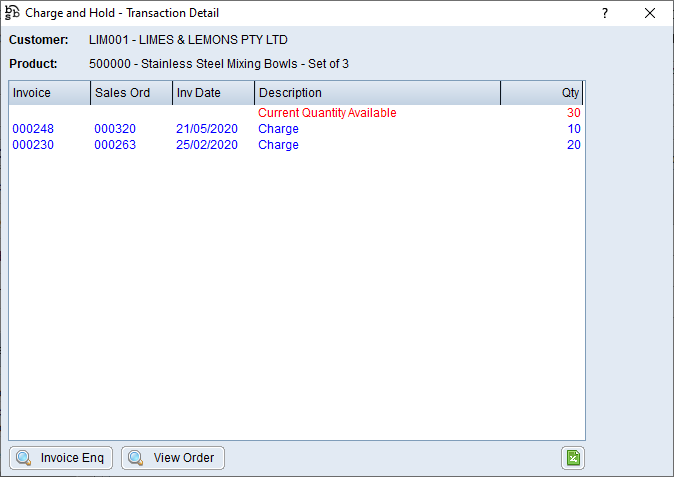Click the Excel export icon
This screenshot has height=477, width=674.
click(572, 458)
